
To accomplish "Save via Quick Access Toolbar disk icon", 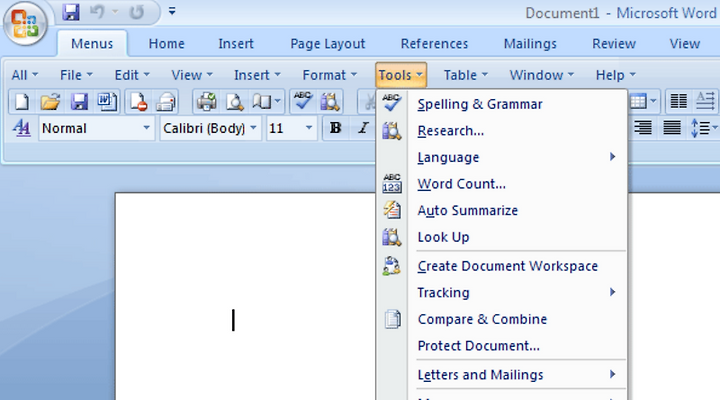I will (x=70, y=12).
